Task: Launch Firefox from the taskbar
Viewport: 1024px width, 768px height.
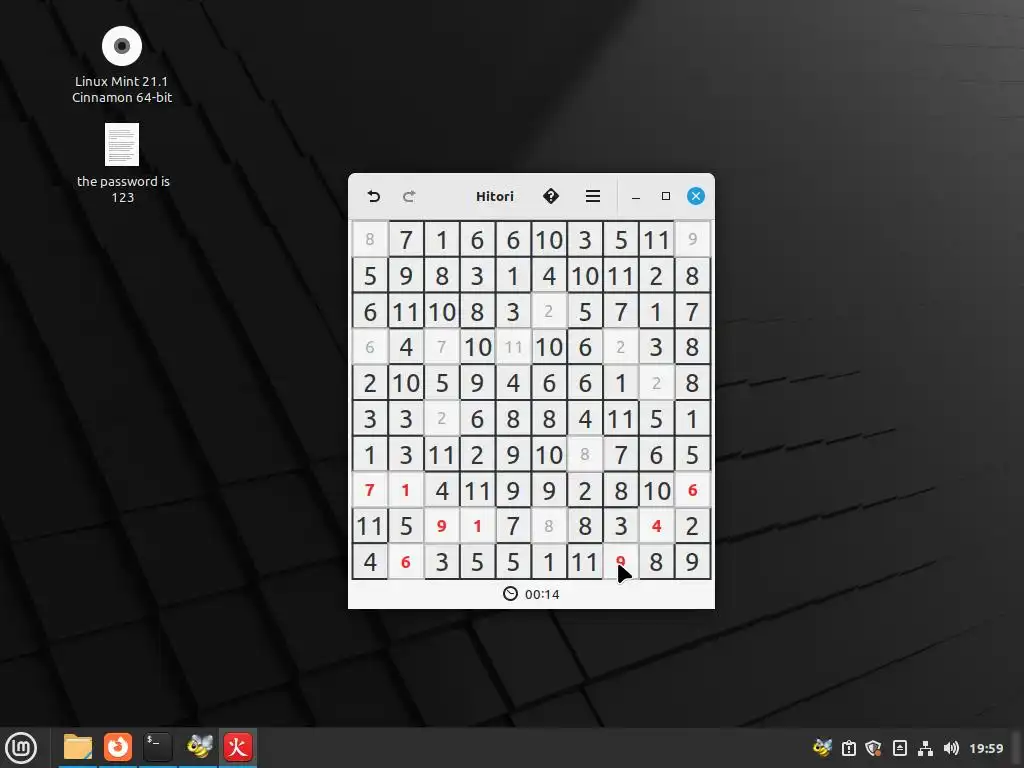Action: (118, 747)
